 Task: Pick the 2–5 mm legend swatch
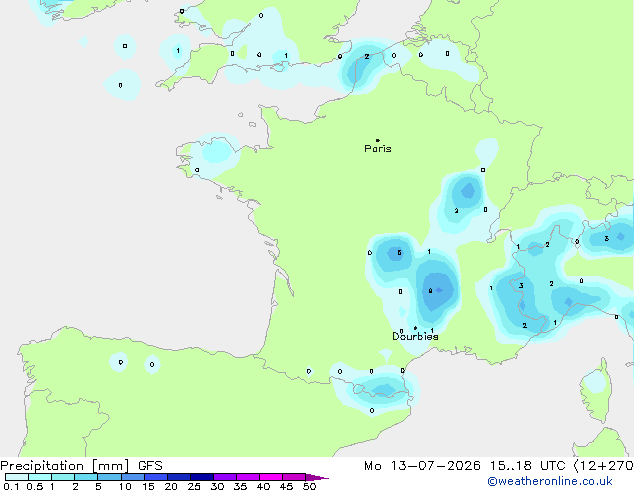pyautogui.click(x=86, y=477)
